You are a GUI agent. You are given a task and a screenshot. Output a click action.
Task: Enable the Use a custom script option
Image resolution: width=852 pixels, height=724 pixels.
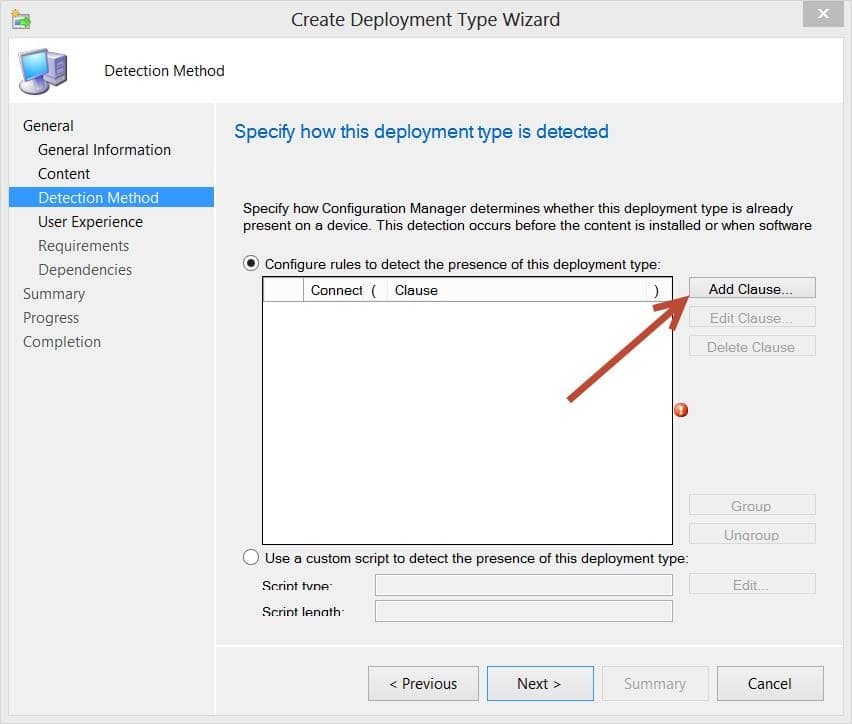[249, 558]
